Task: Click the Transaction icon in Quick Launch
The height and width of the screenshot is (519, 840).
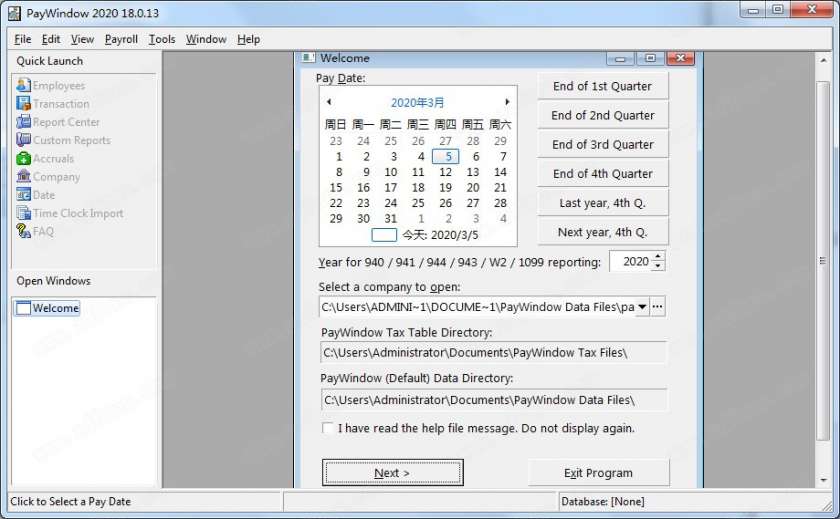Action: (23, 103)
